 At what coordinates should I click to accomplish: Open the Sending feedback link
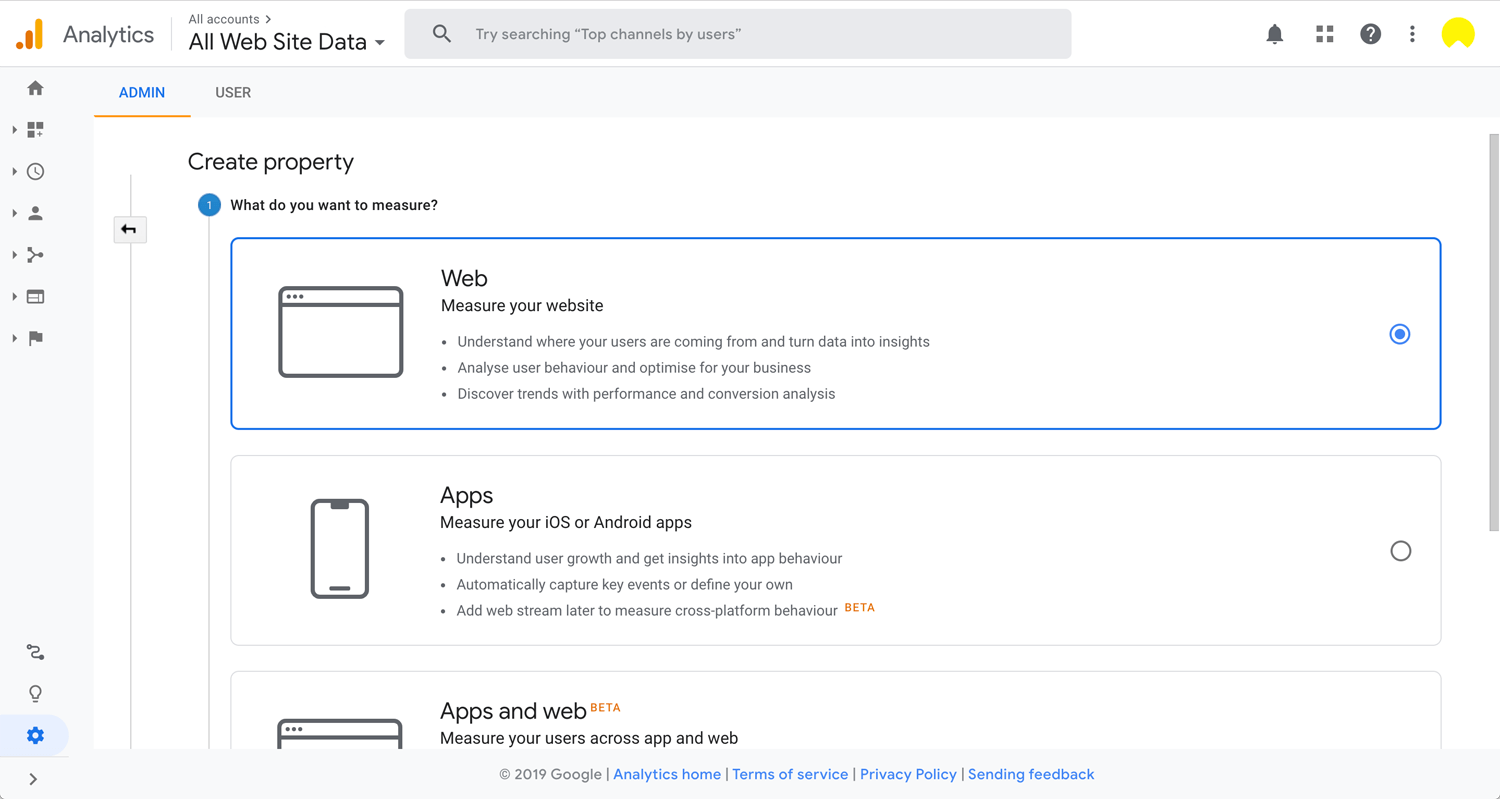pyautogui.click(x=1031, y=774)
